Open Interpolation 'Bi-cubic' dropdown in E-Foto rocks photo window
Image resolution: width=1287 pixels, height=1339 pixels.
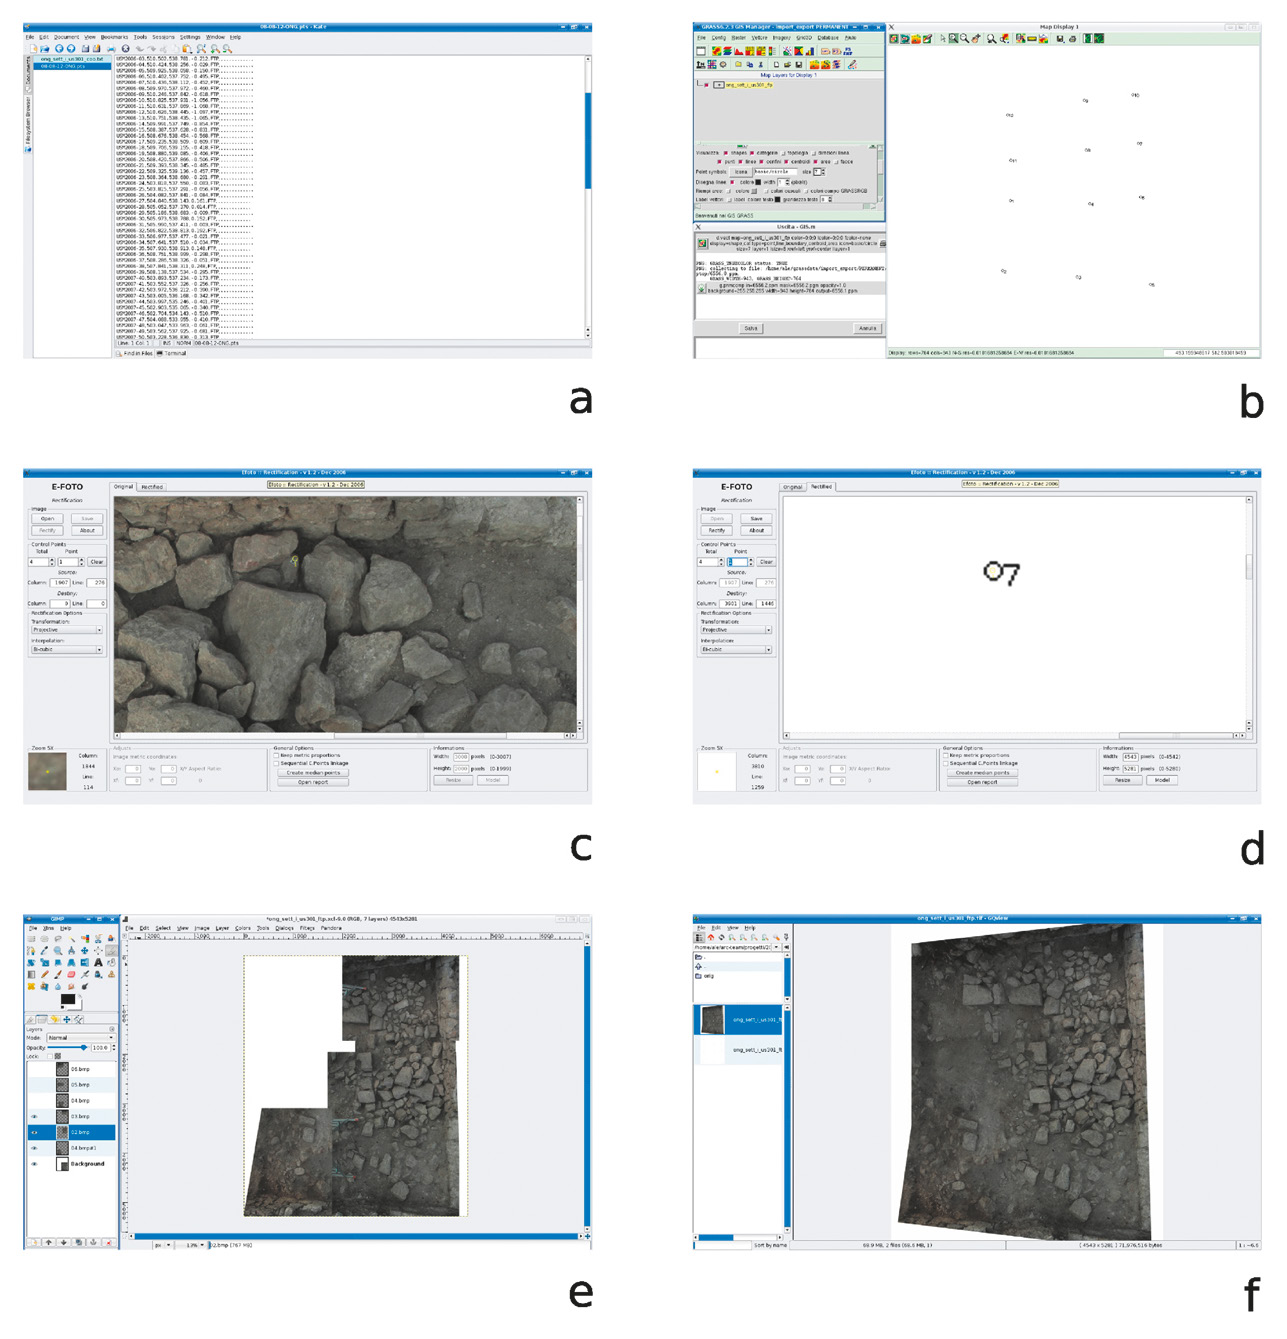tap(67, 649)
